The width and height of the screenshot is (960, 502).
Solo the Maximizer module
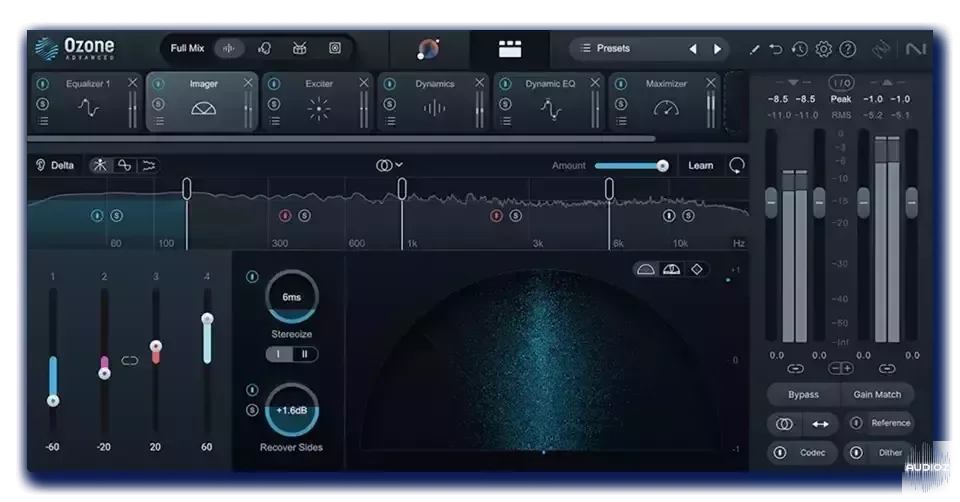[621, 104]
